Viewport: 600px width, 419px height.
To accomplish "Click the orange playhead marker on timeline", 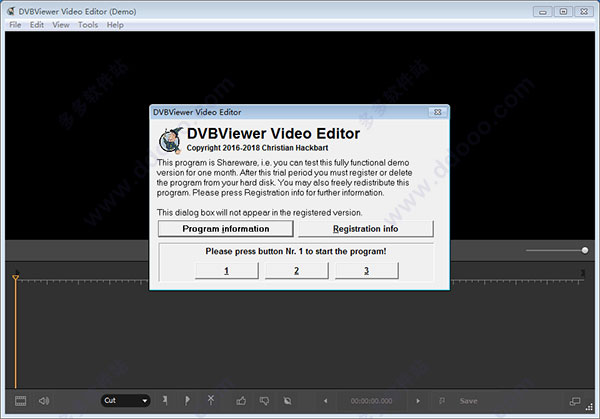I will (x=15, y=277).
